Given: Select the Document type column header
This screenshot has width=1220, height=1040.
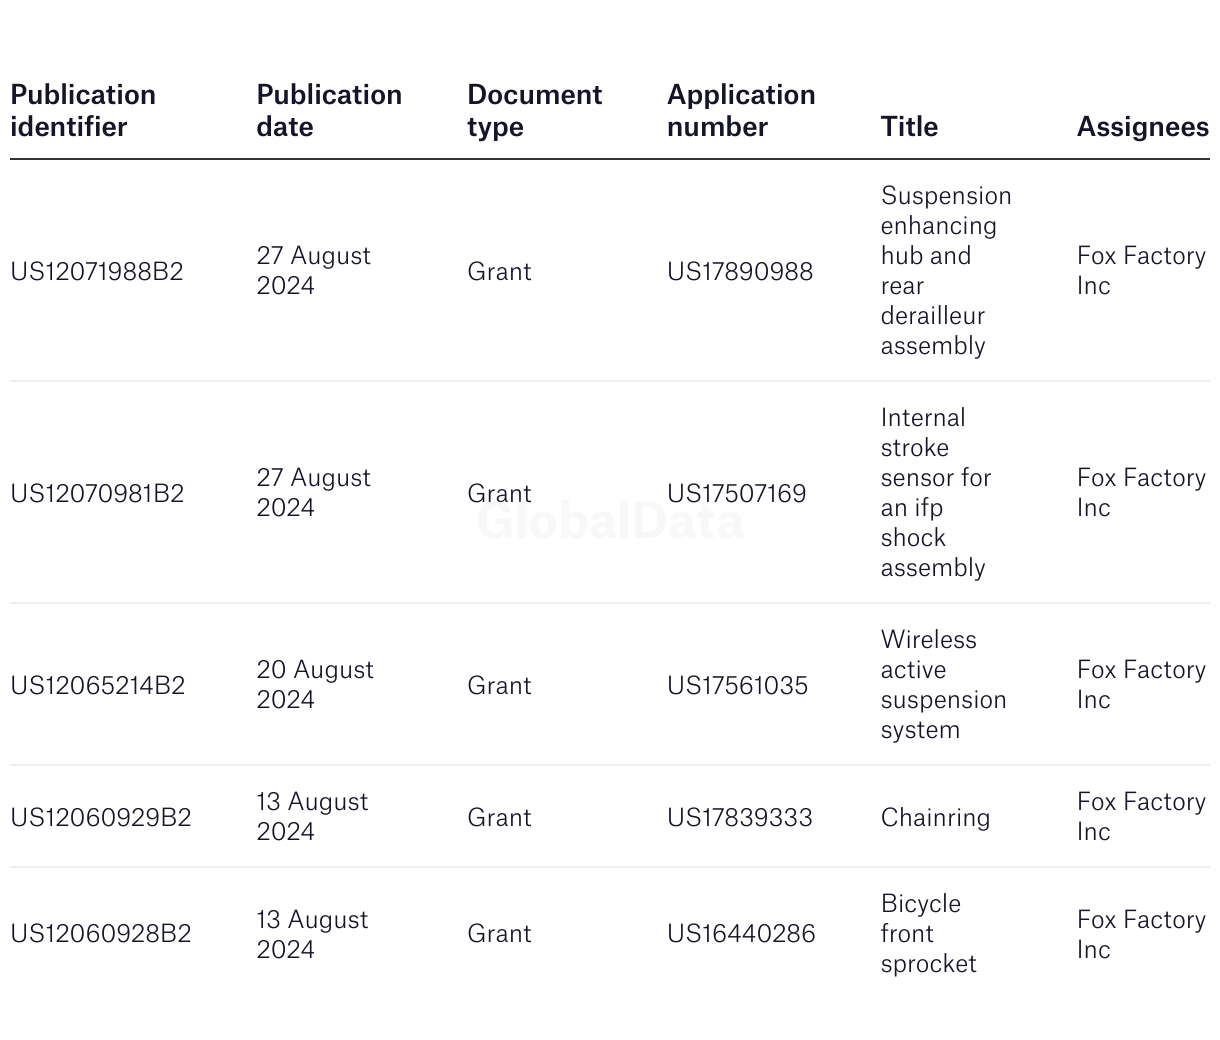Looking at the screenshot, I should click(x=534, y=111).
